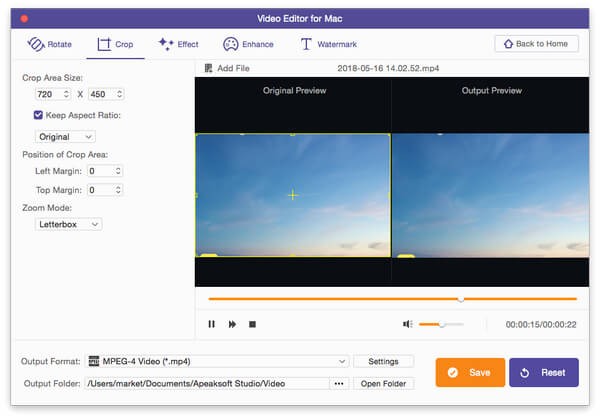
Task: Click the Add File icon
Action: 209,68
